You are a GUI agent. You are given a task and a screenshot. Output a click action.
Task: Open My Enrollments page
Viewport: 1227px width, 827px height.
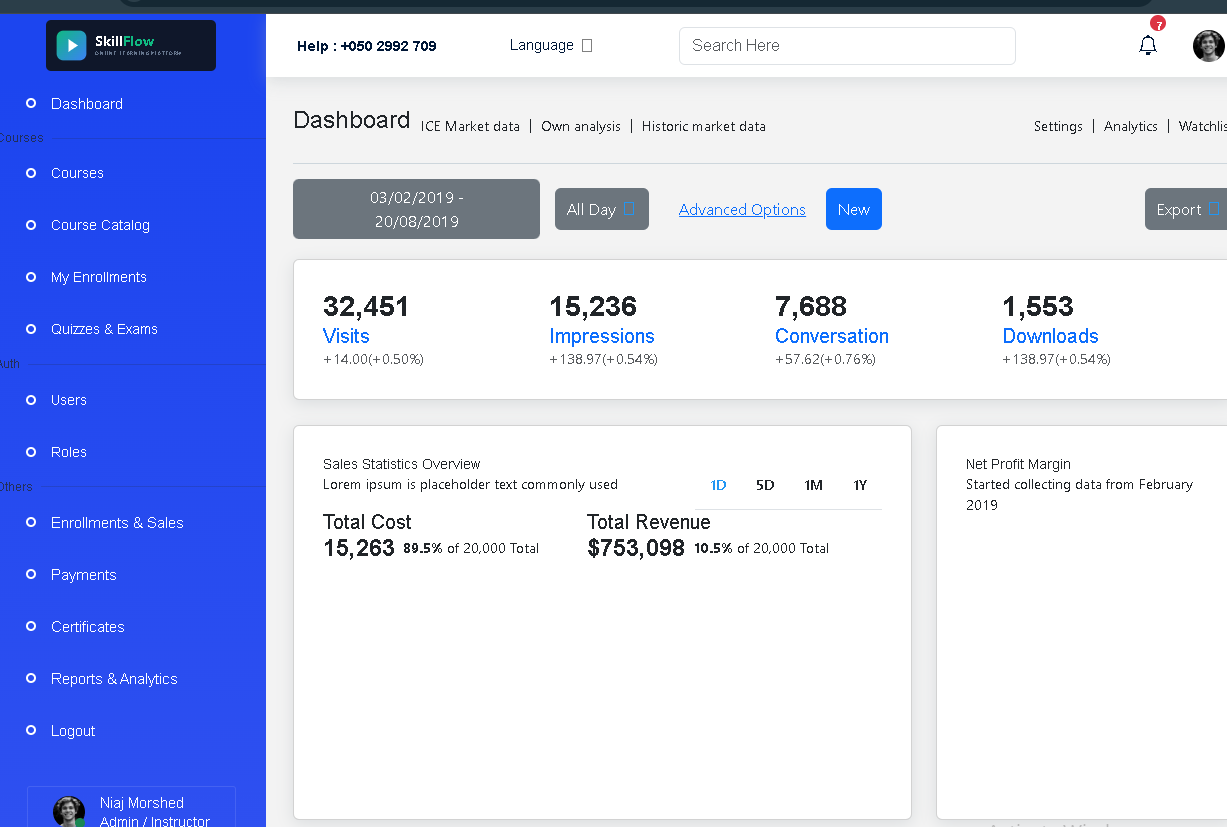pyautogui.click(x=99, y=277)
